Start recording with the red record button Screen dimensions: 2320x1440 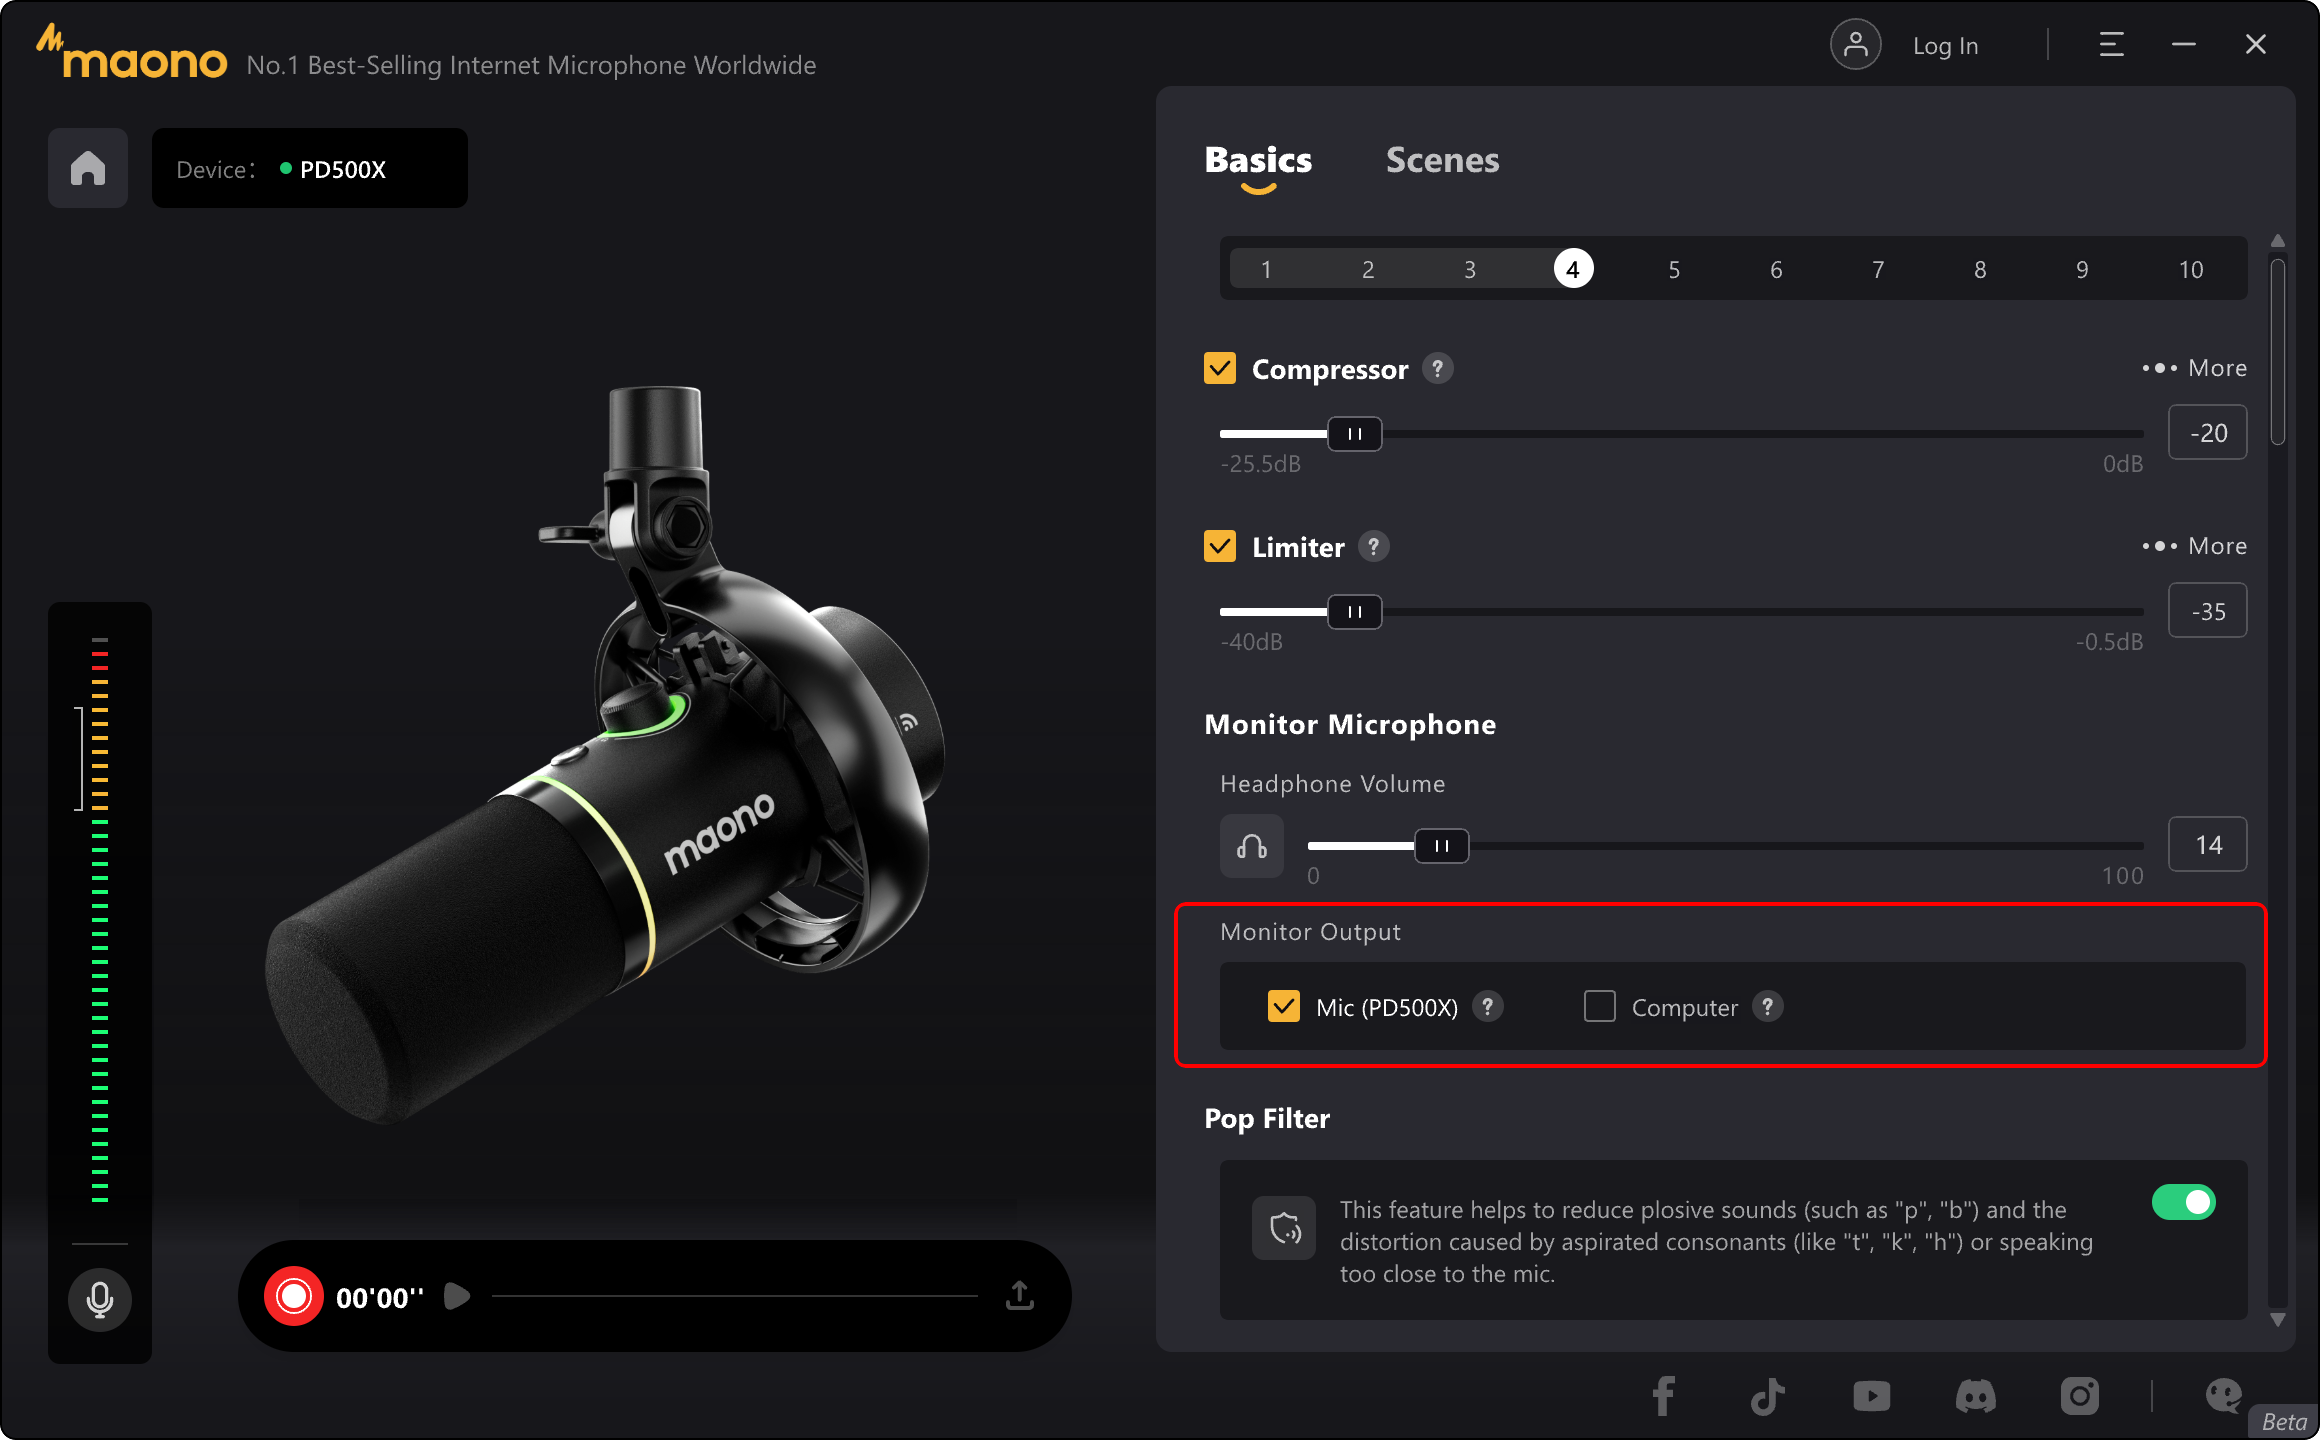point(293,1296)
